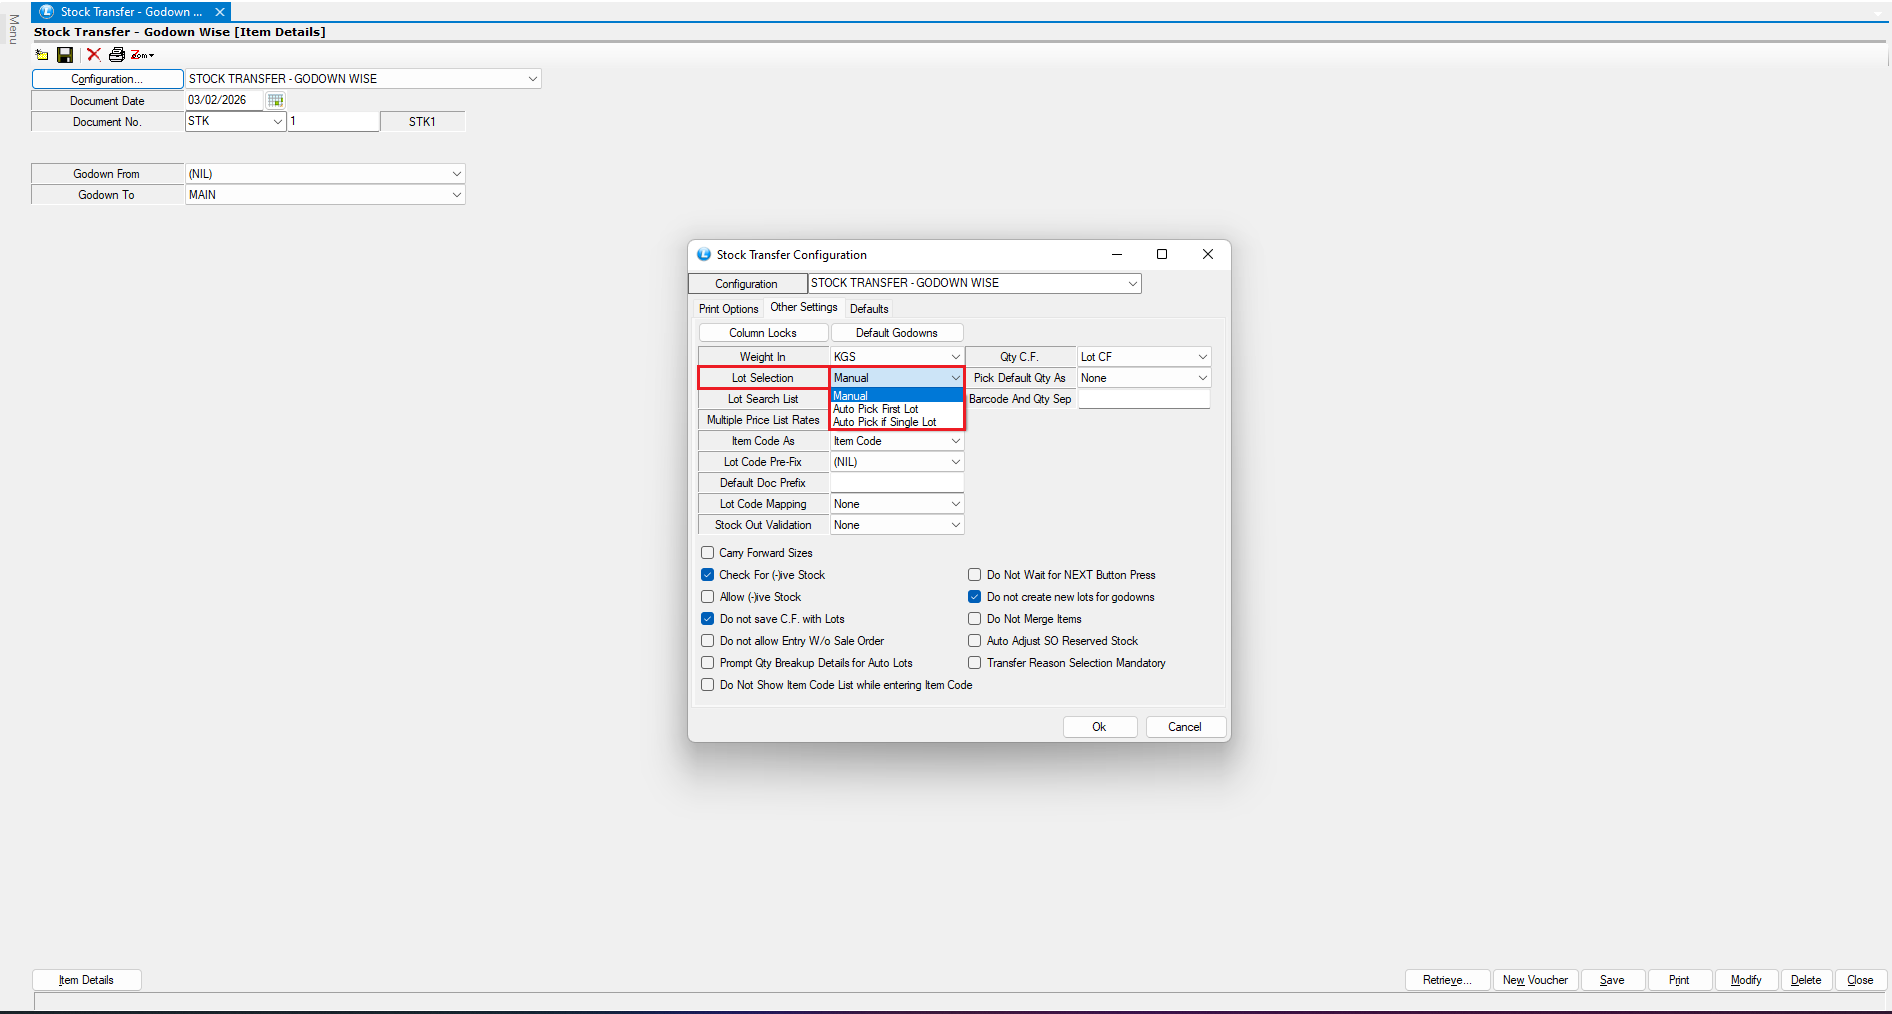This screenshot has height=1014, width=1892.
Task: Tick Auto Adjust SO Reserved Stock
Action: point(975,641)
